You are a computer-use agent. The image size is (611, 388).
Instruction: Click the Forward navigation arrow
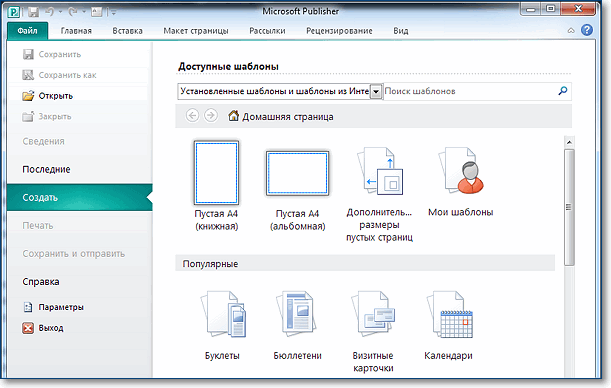point(211,116)
